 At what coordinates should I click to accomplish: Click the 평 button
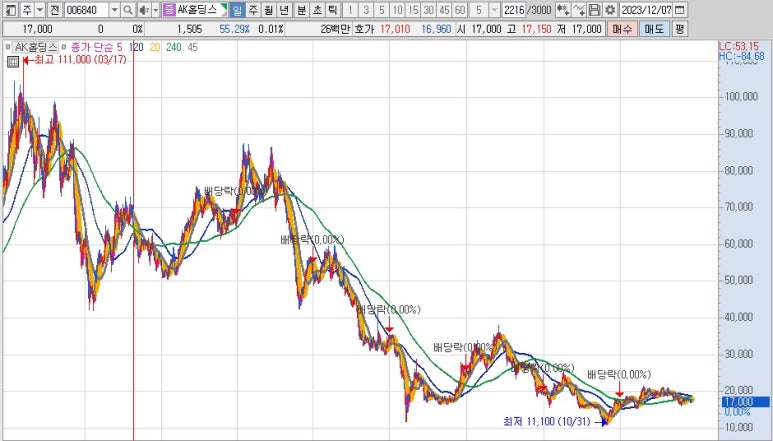680,29
